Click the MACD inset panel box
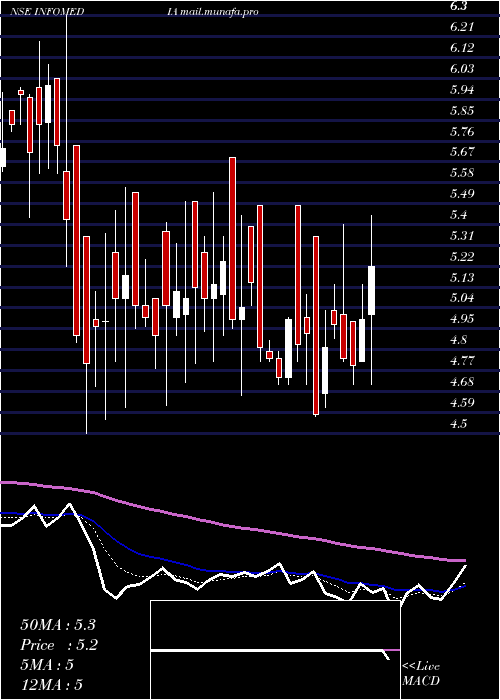Image resolution: width=500 pixels, height=700 pixels. [x=275, y=650]
